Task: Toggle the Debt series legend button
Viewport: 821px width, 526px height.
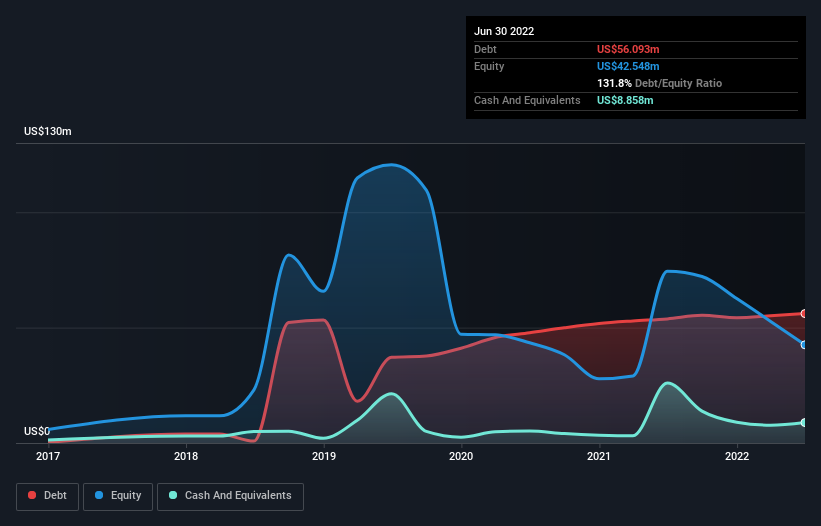Action: coord(47,496)
